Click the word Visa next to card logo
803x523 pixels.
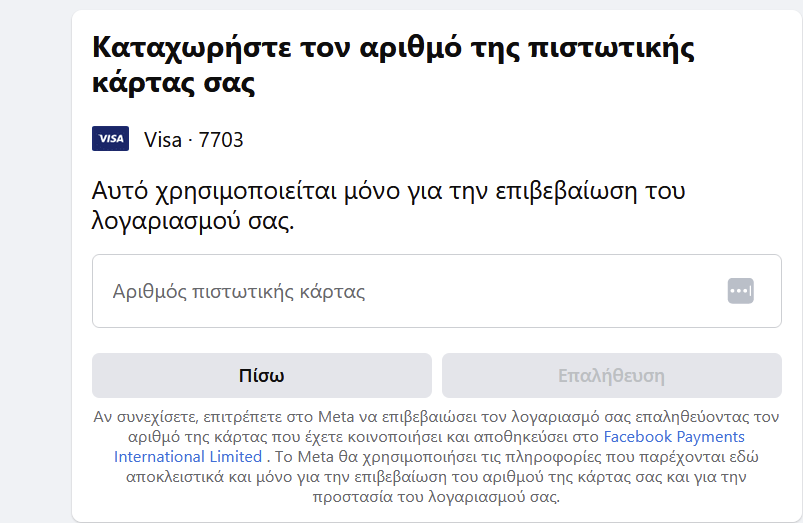tap(163, 139)
